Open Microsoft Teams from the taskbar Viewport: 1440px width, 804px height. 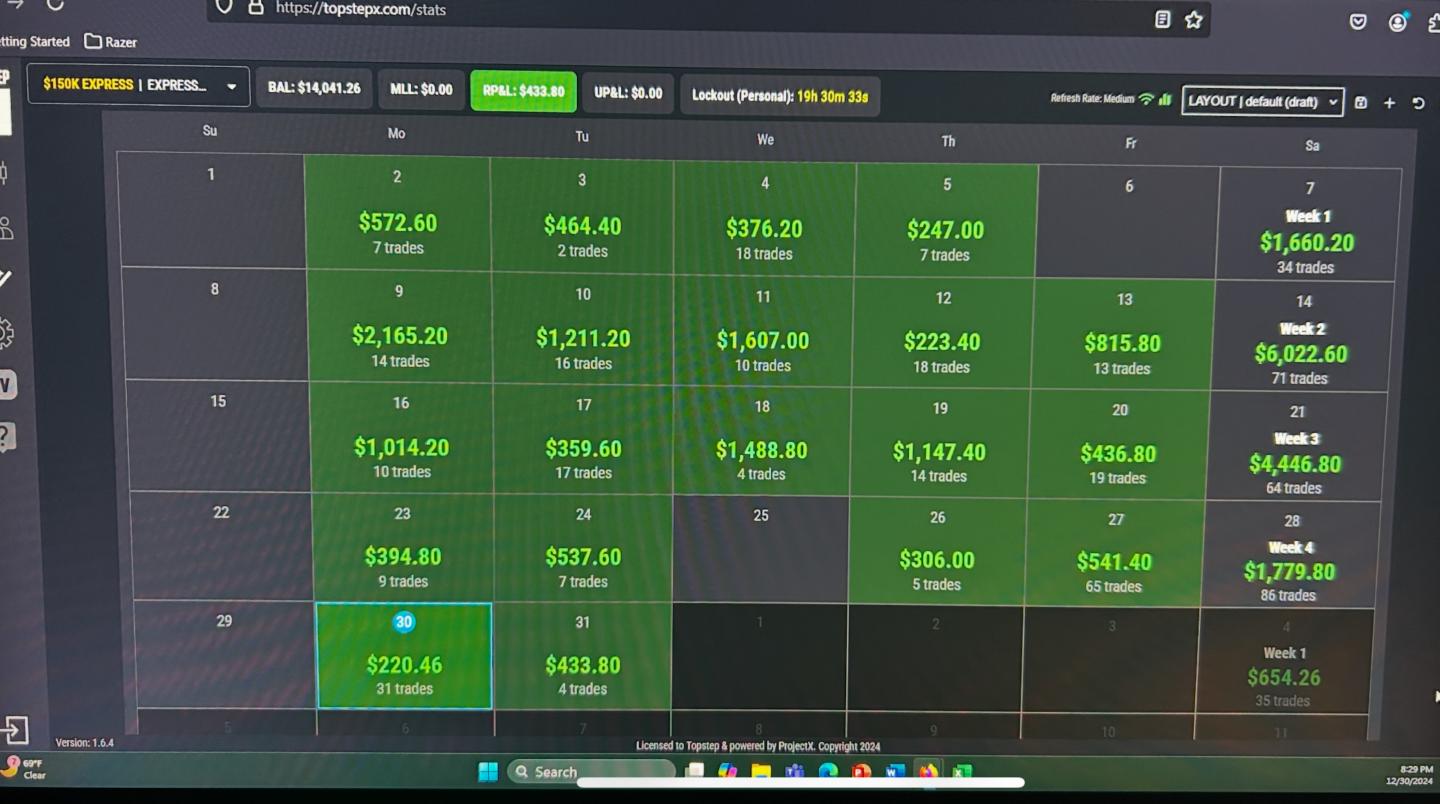coord(795,771)
